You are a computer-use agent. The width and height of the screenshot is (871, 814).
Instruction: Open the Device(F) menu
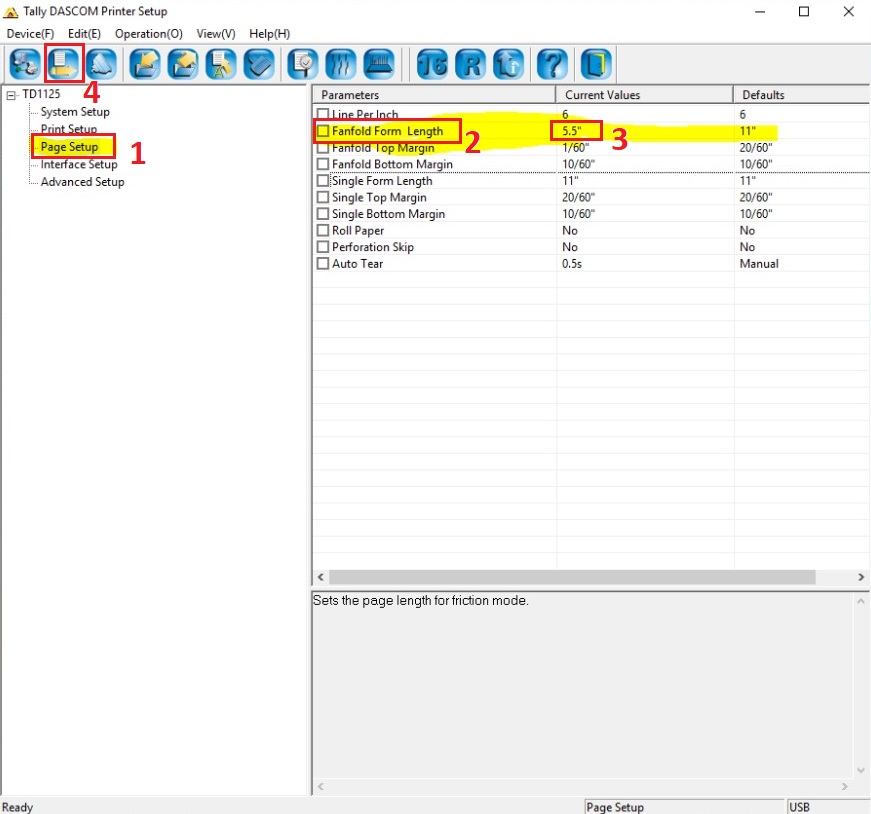[x=30, y=34]
